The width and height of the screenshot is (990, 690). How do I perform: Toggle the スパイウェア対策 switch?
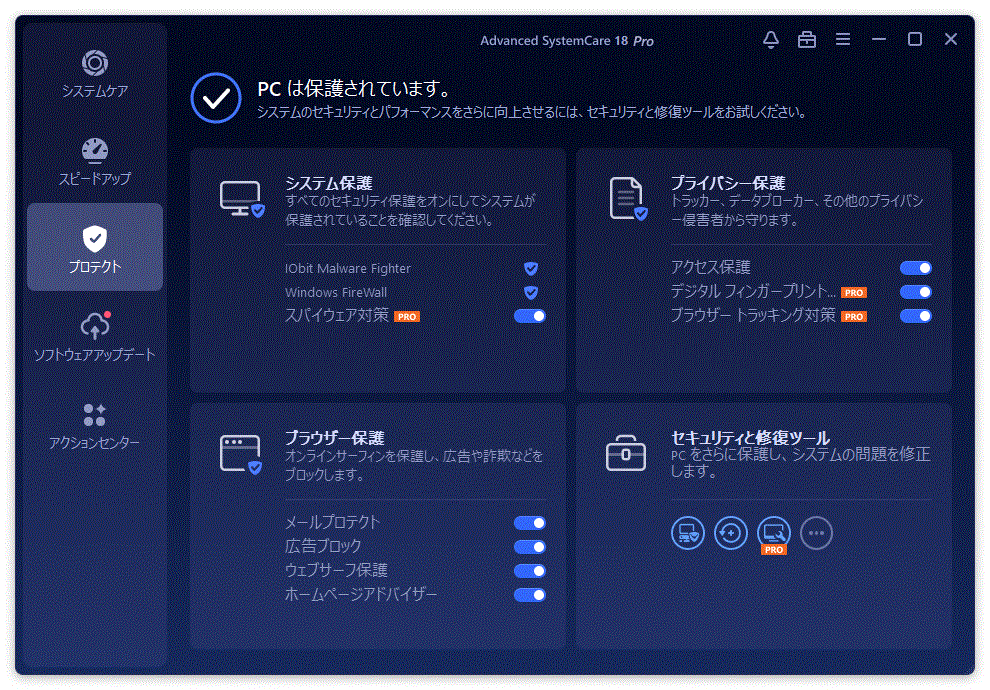[x=530, y=316]
